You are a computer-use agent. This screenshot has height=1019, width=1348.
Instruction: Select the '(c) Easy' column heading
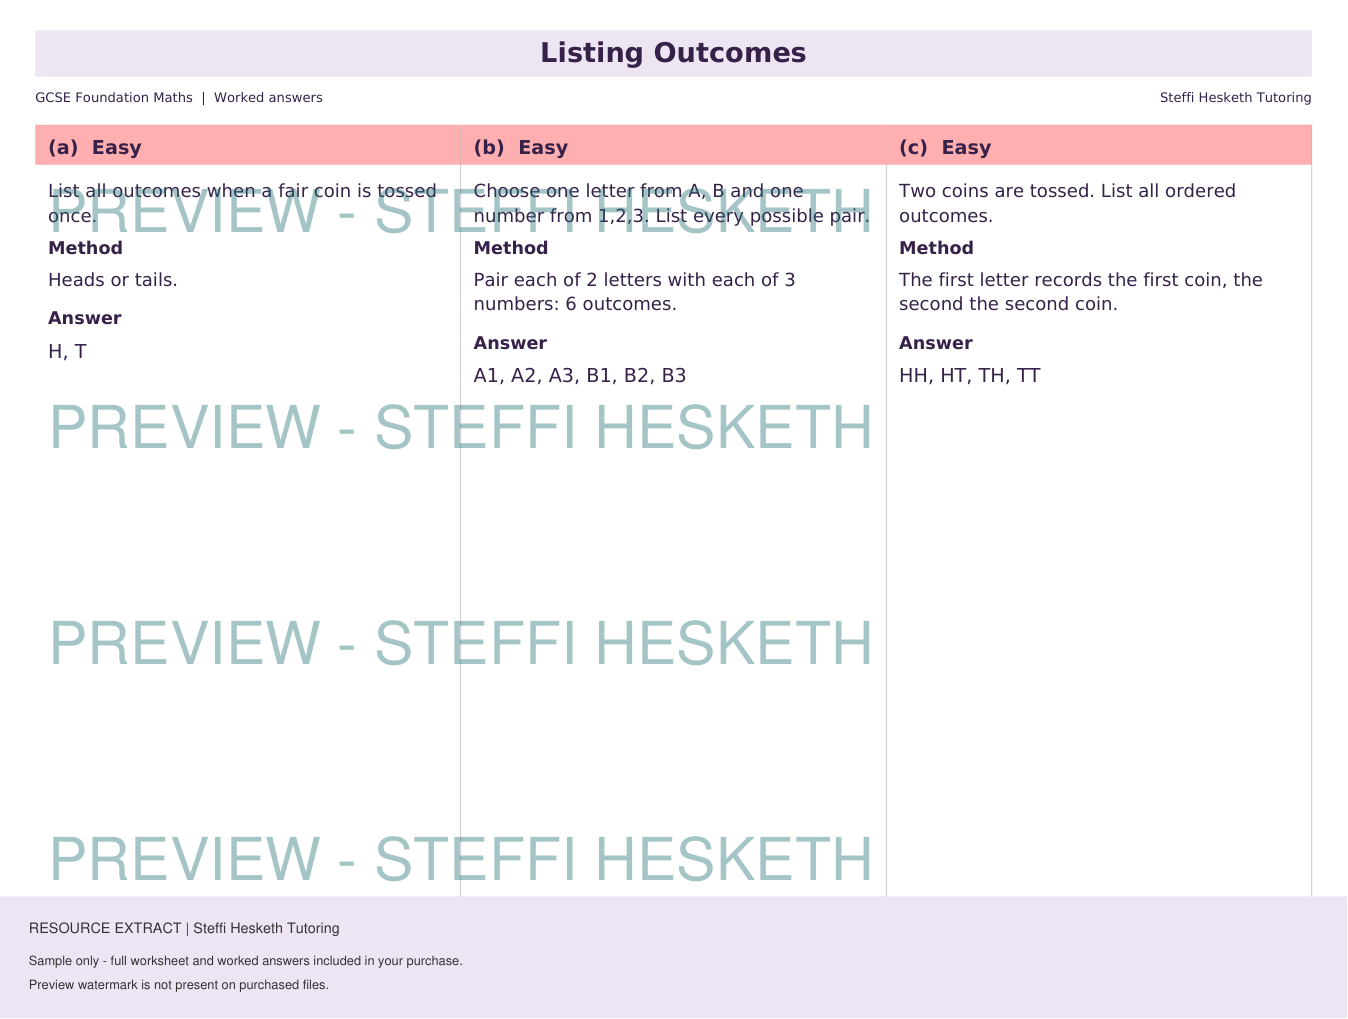tap(945, 148)
